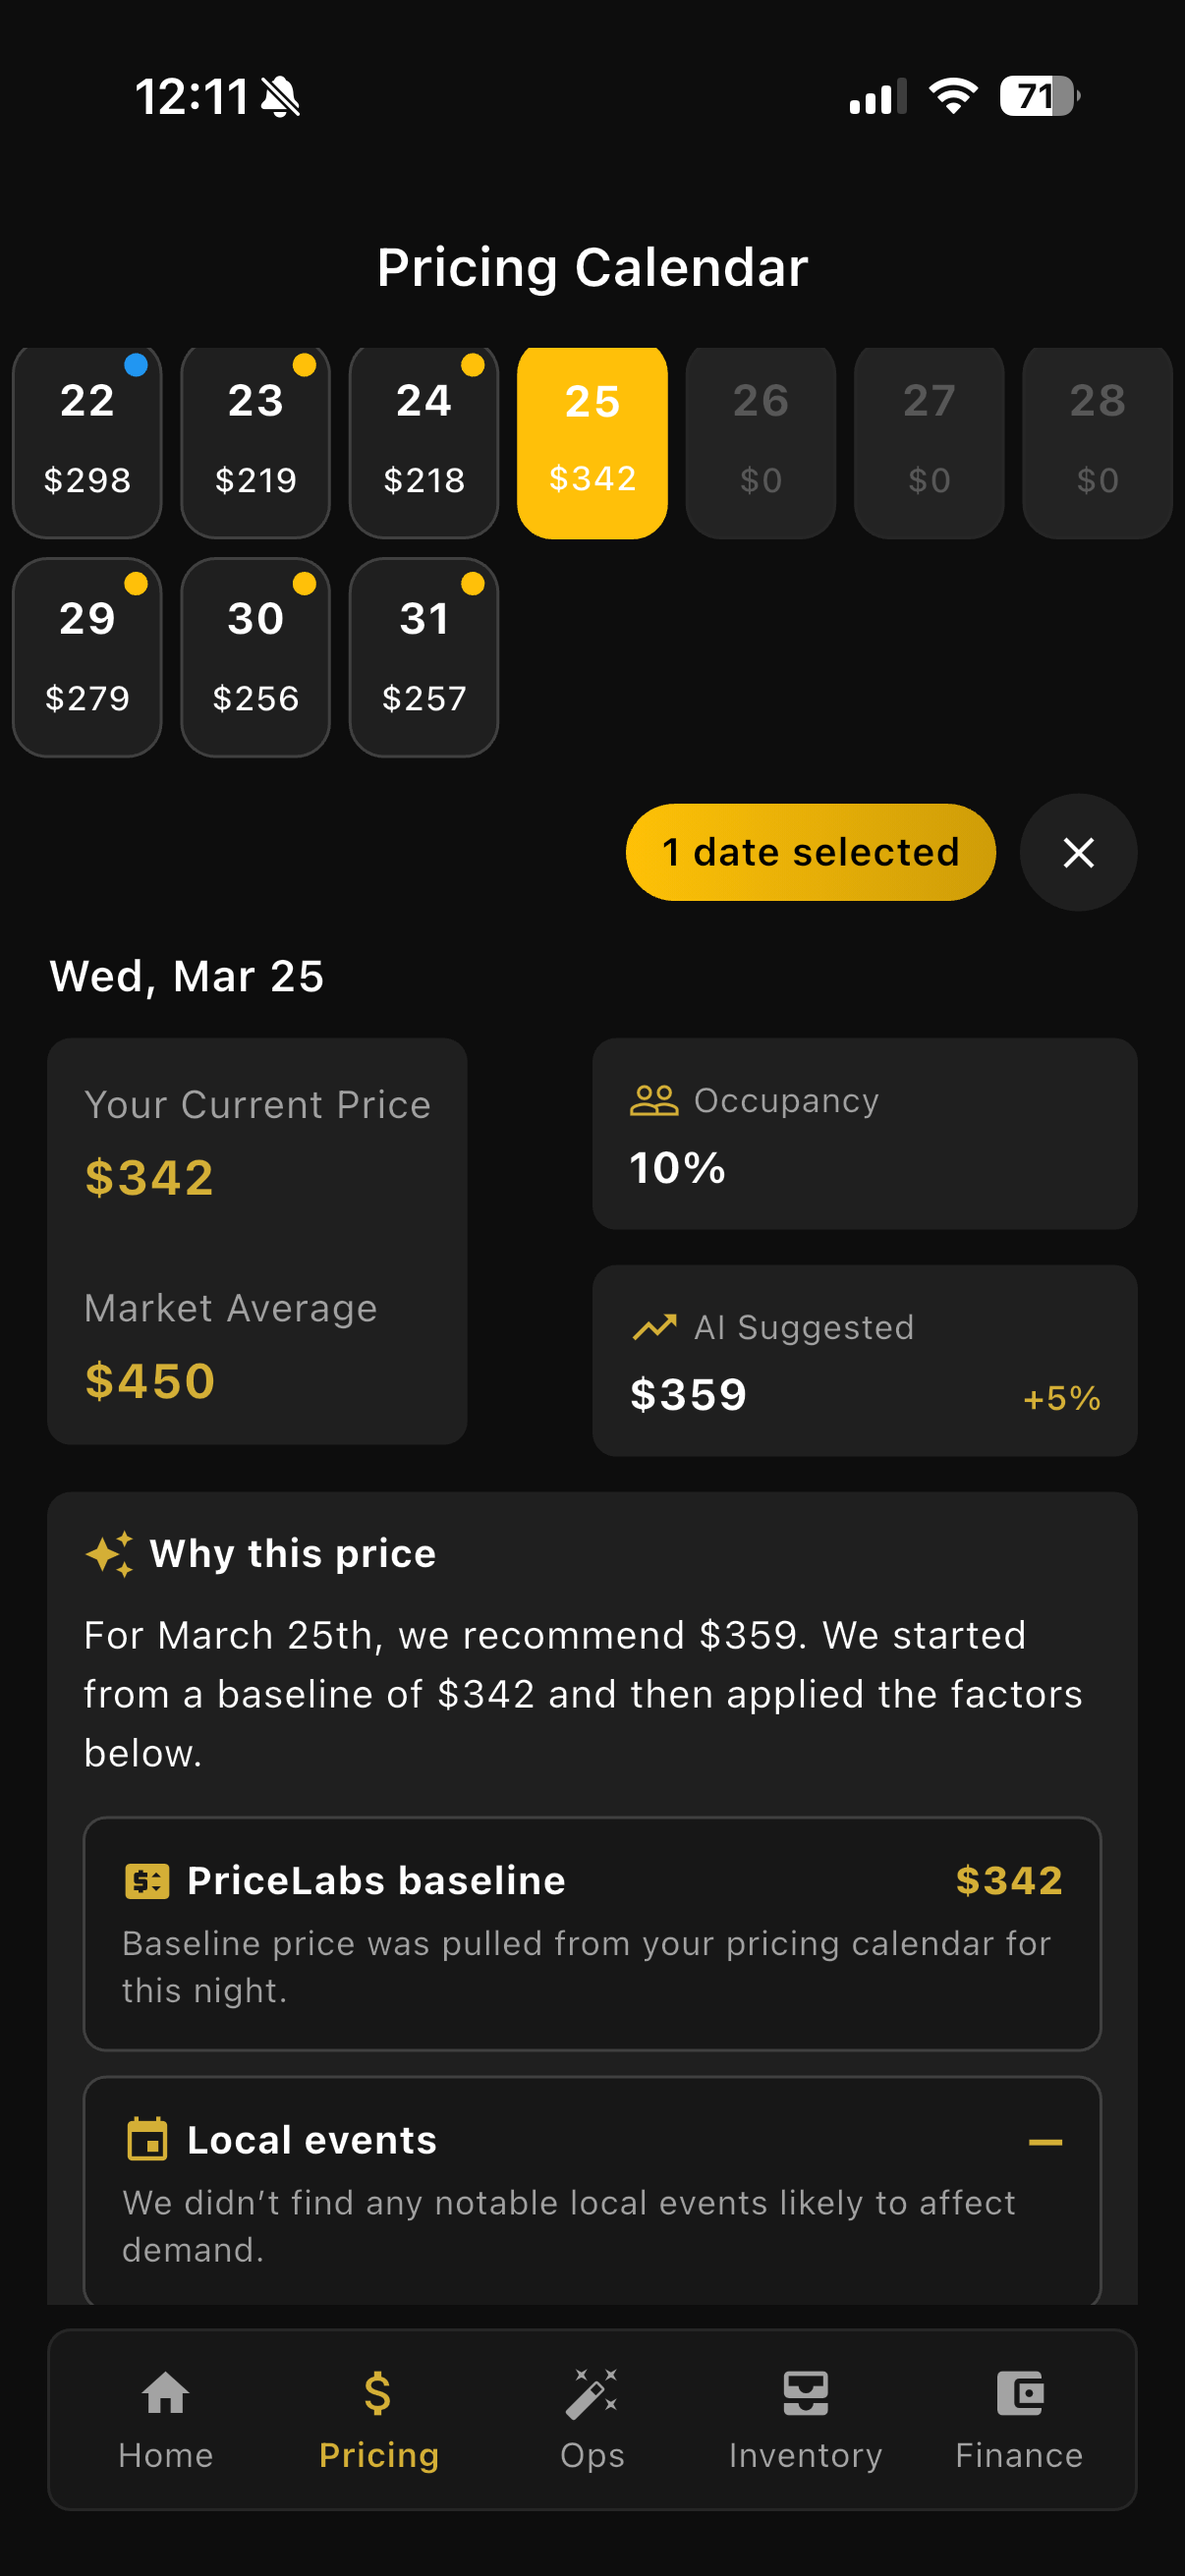Tap the sparkle icon beside Why this price
This screenshot has height=2576, width=1185.
pos(109,1554)
